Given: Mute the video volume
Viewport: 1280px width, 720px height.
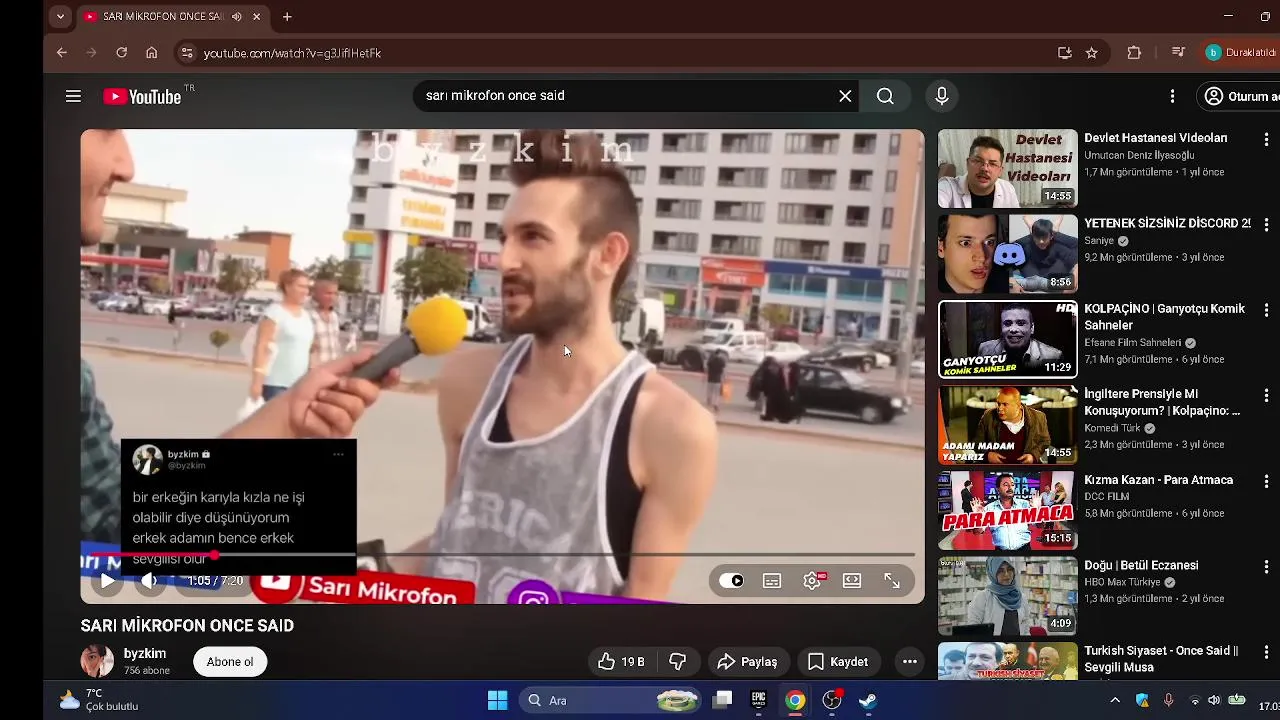Looking at the screenshot, I should 149,580.
